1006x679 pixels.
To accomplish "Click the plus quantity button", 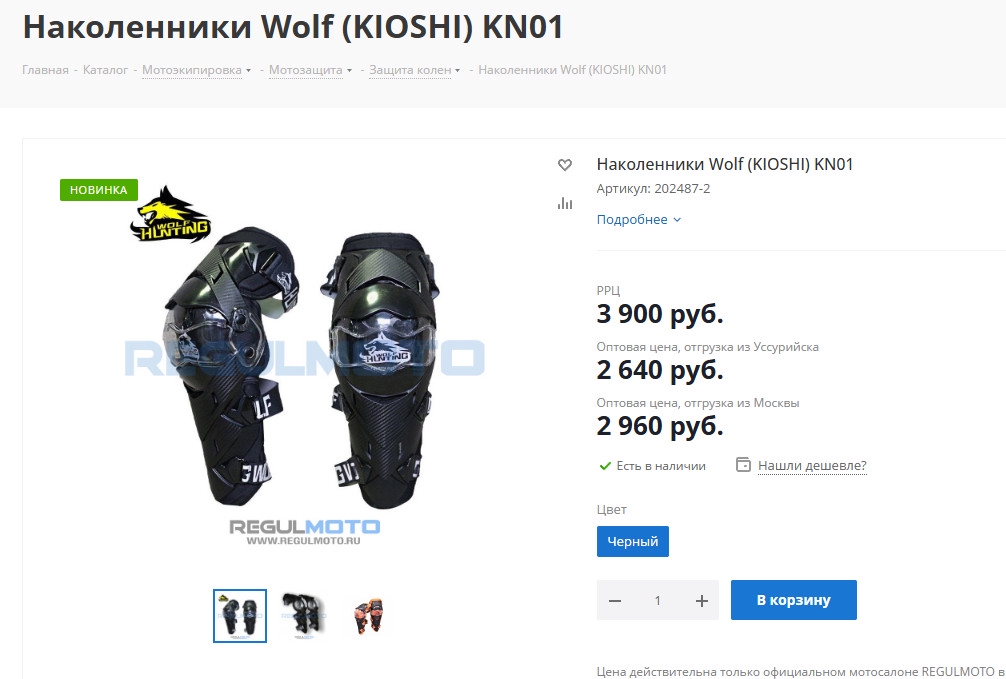I will 701,601.
